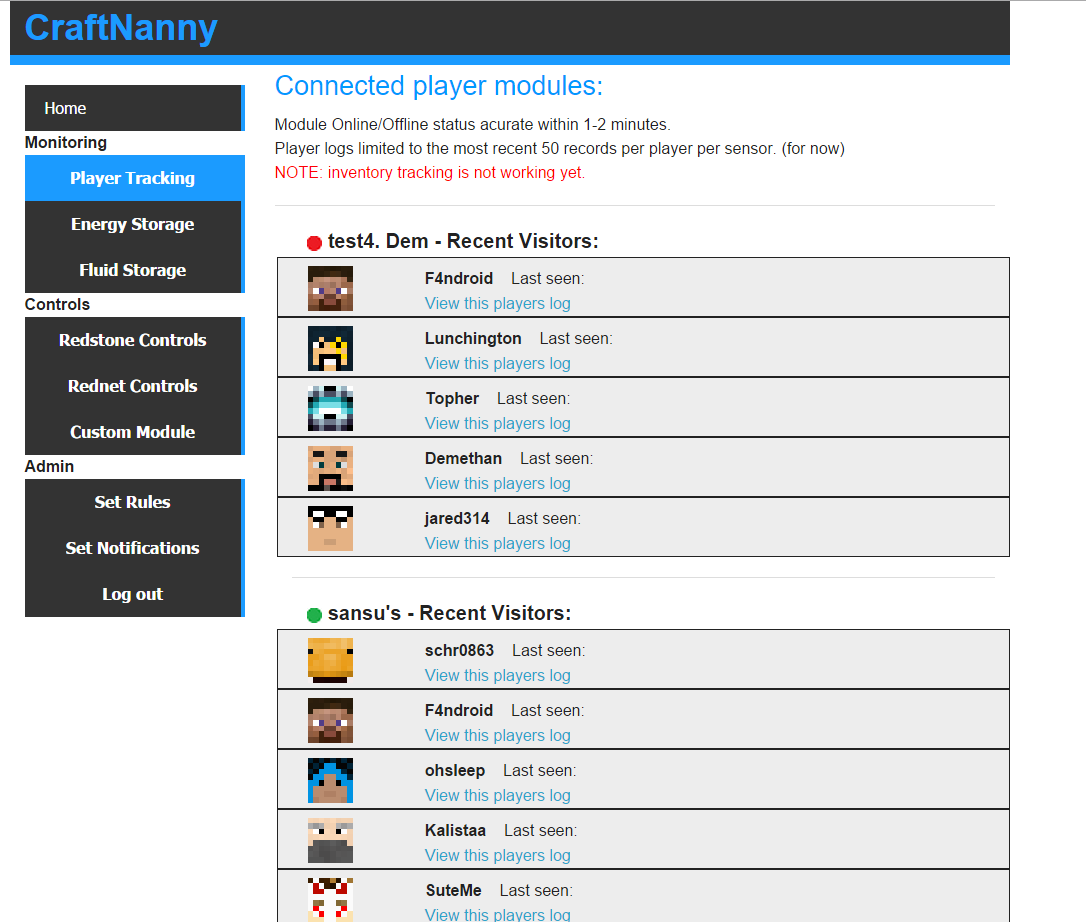The height and width of the screenshot is (922, 1086).
Task: Open Energy Storage monitoring page
Action: tap(134, 224)
